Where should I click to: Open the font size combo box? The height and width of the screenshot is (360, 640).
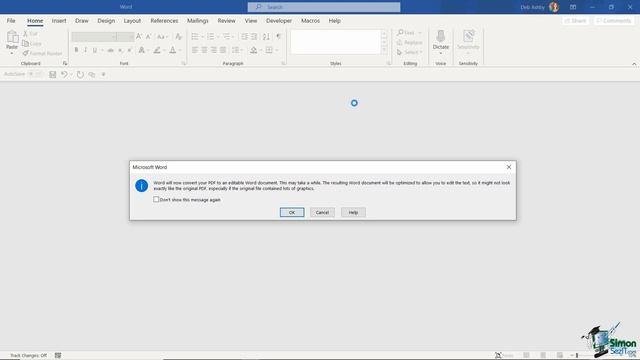pyautogui.click(x=126, y=37)
